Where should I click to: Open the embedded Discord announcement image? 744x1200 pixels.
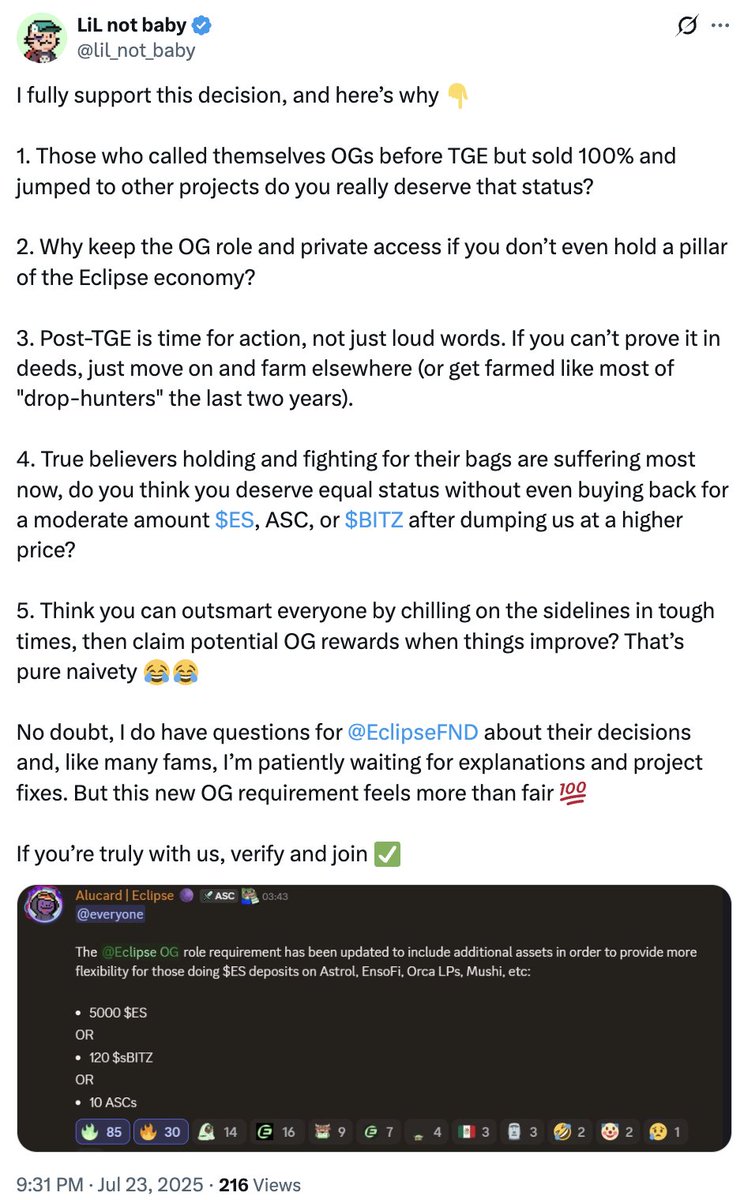(x=374, y=1018)
